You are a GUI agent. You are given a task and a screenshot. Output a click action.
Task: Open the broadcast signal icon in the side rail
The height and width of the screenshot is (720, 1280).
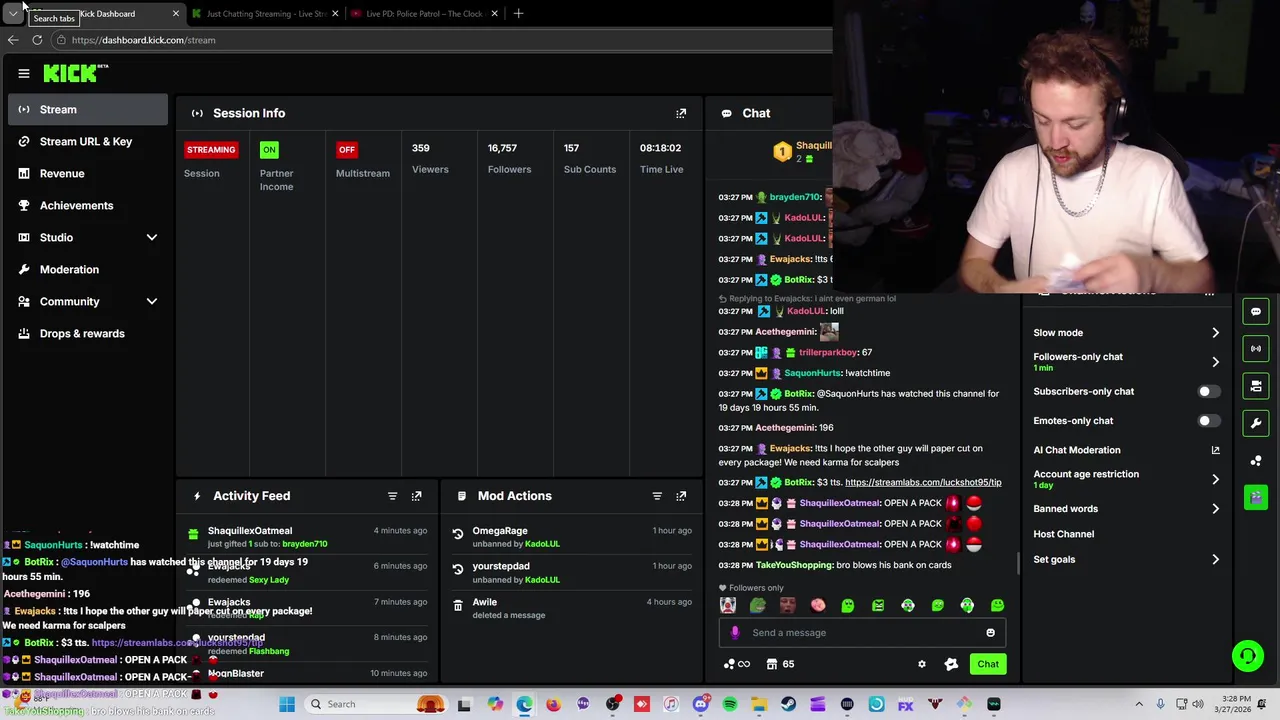[1256, 349]
